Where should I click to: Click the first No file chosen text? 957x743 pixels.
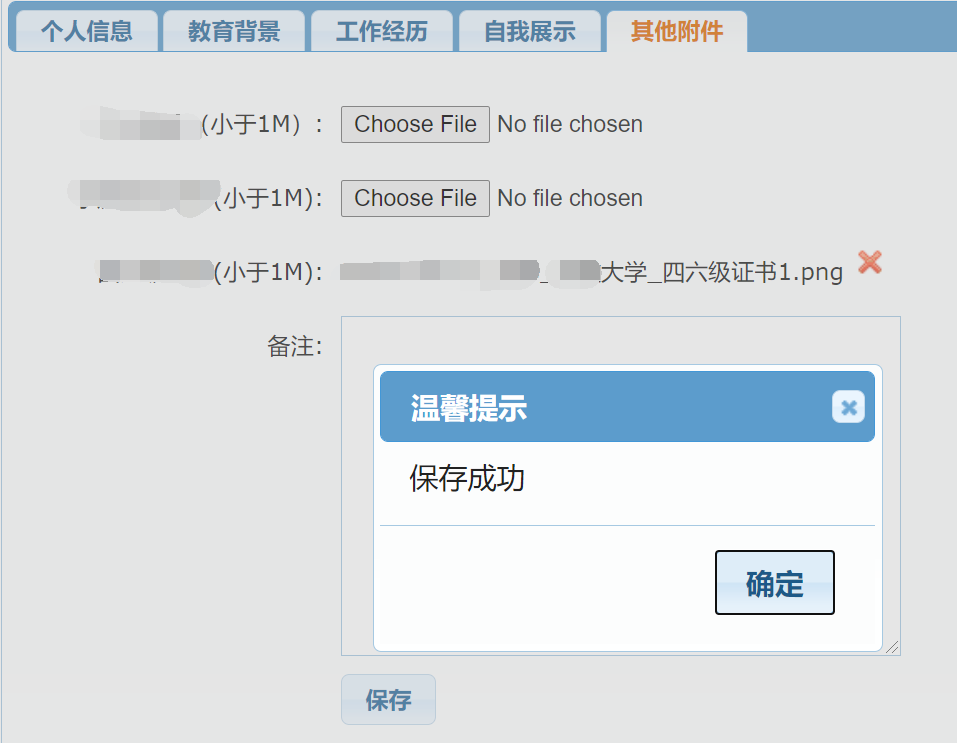point(570,125)
